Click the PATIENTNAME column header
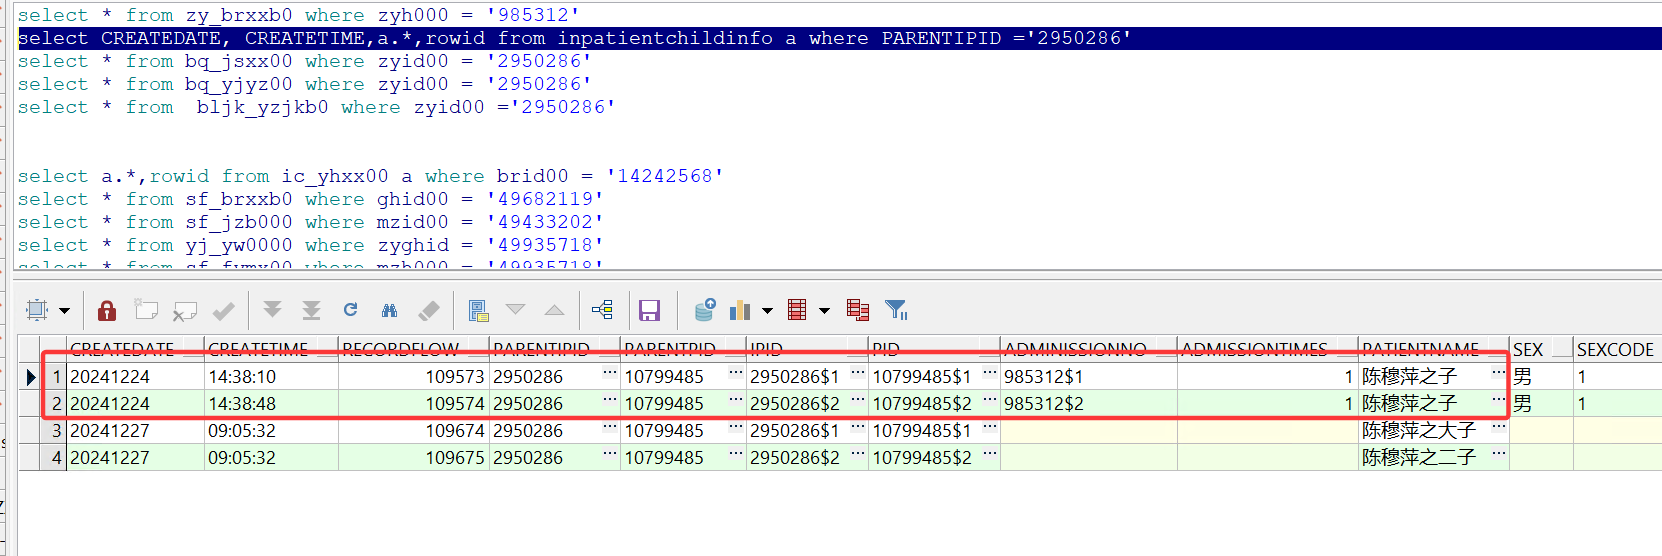1662x556 pixels. 1433,349
